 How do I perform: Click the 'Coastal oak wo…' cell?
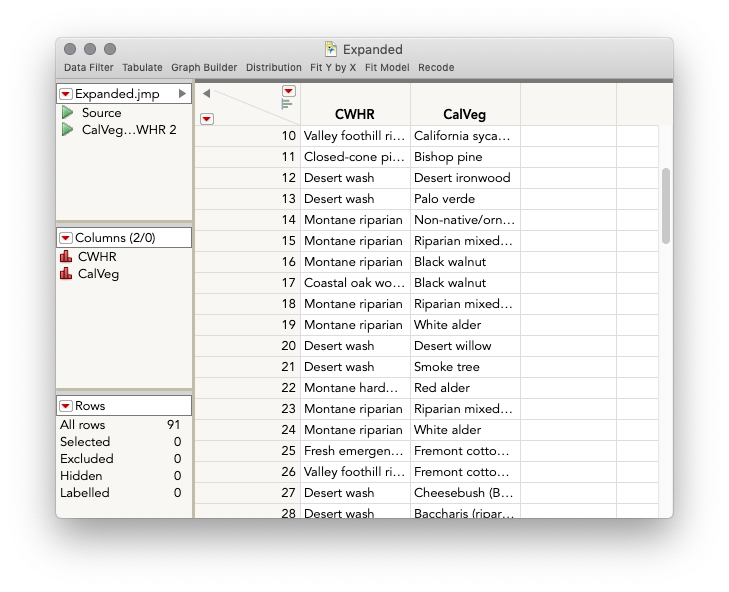pos(355,283)
